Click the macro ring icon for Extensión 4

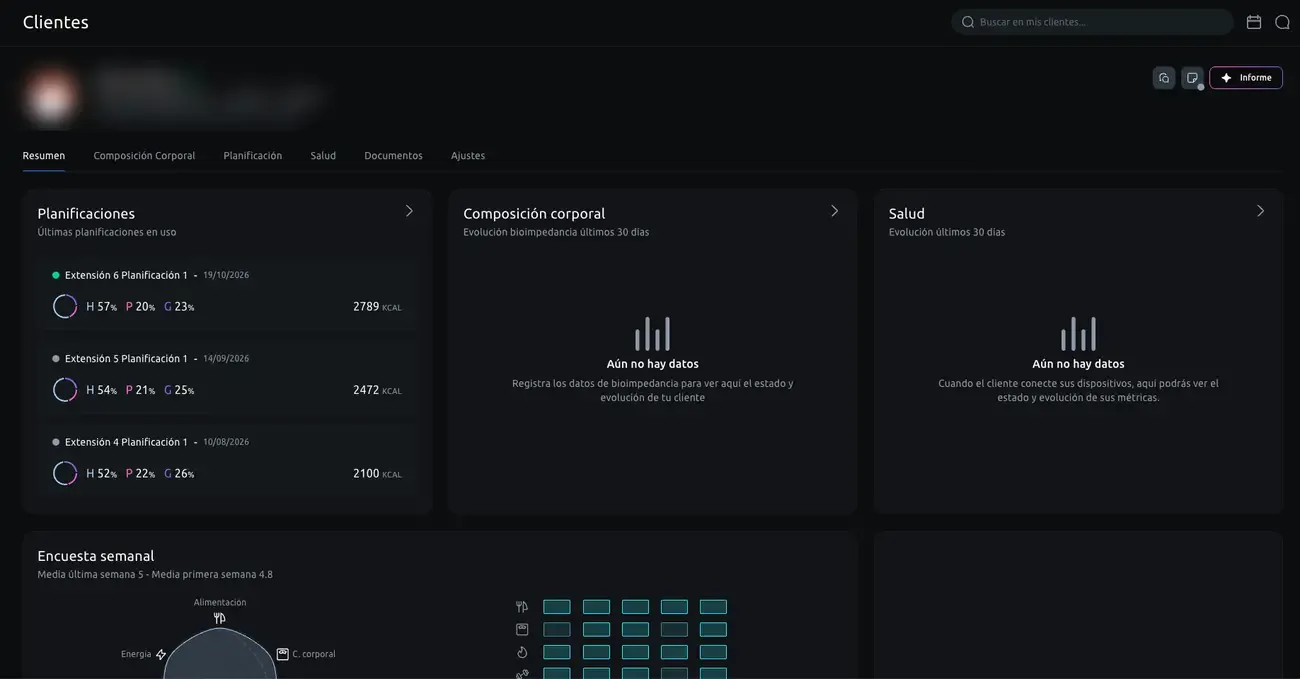pyautogui.click(x=65, y=474)
